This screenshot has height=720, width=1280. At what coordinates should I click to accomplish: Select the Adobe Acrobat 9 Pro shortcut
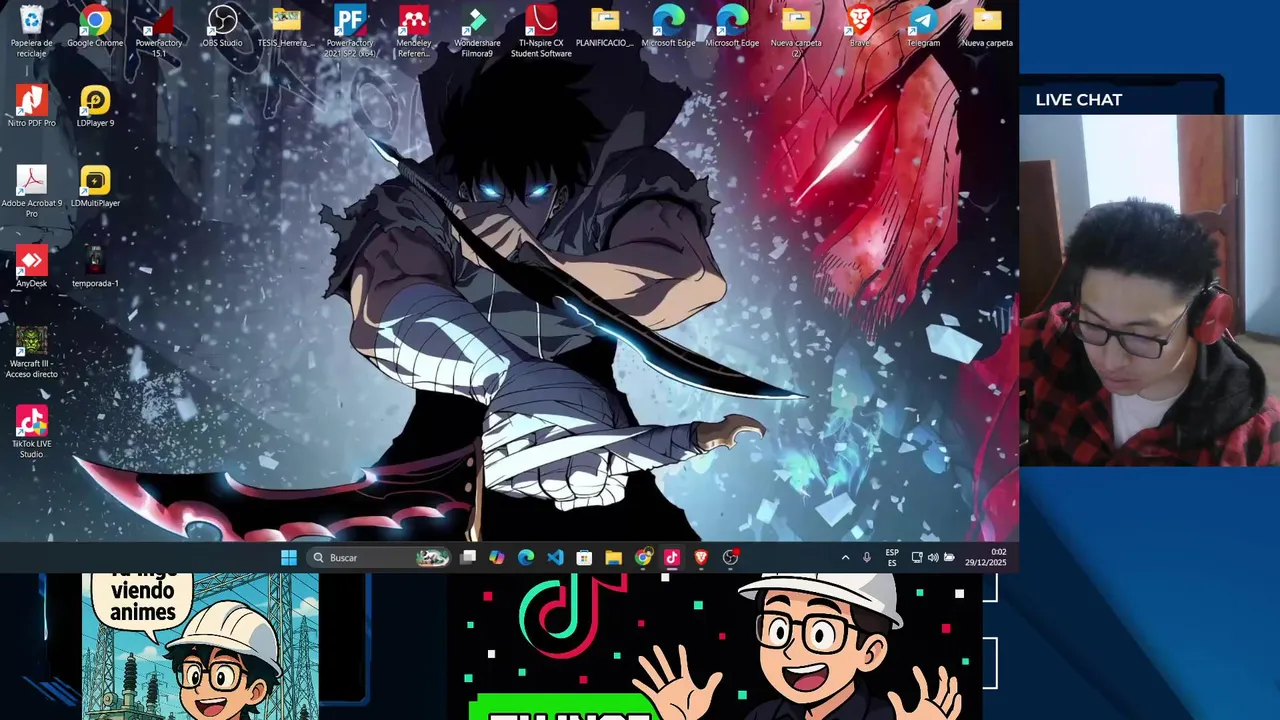pyautogui.click(x=31, y=191)
